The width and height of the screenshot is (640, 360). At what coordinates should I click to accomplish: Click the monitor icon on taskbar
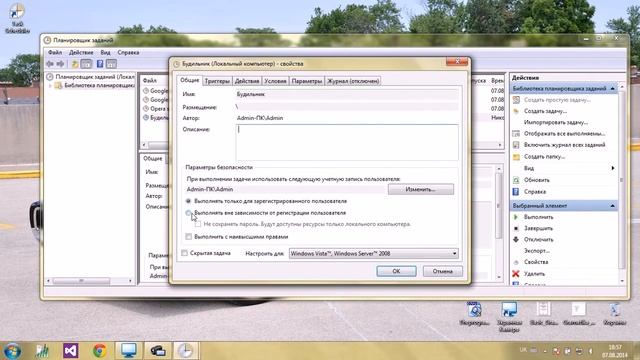(x=128, y=351)
